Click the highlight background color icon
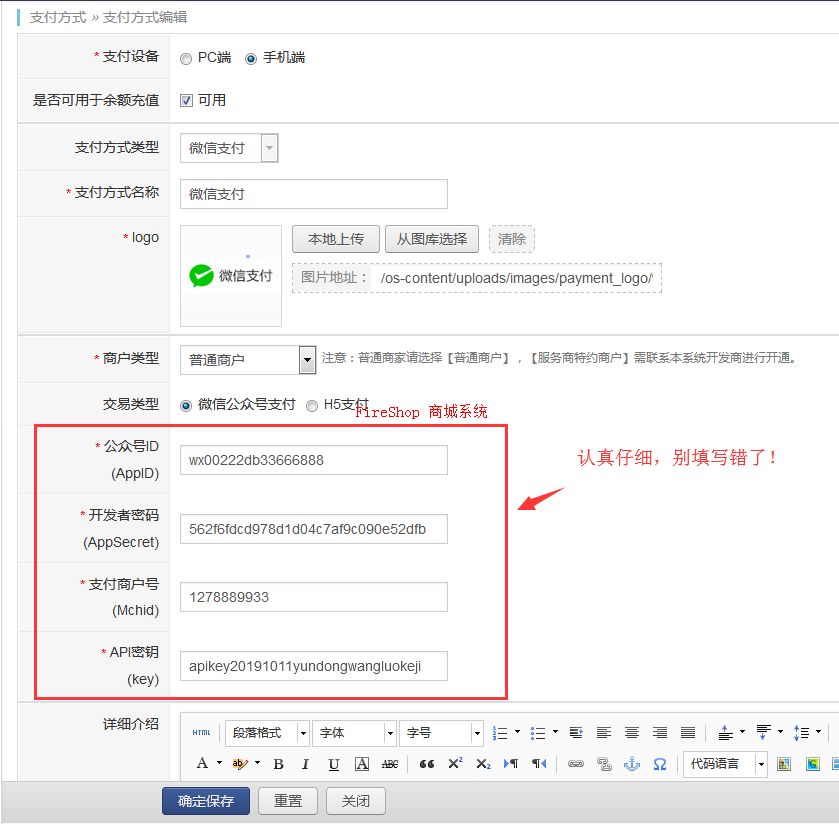This screenshot has height=824, width=839. pyautogui.click(x=240, y=764)
